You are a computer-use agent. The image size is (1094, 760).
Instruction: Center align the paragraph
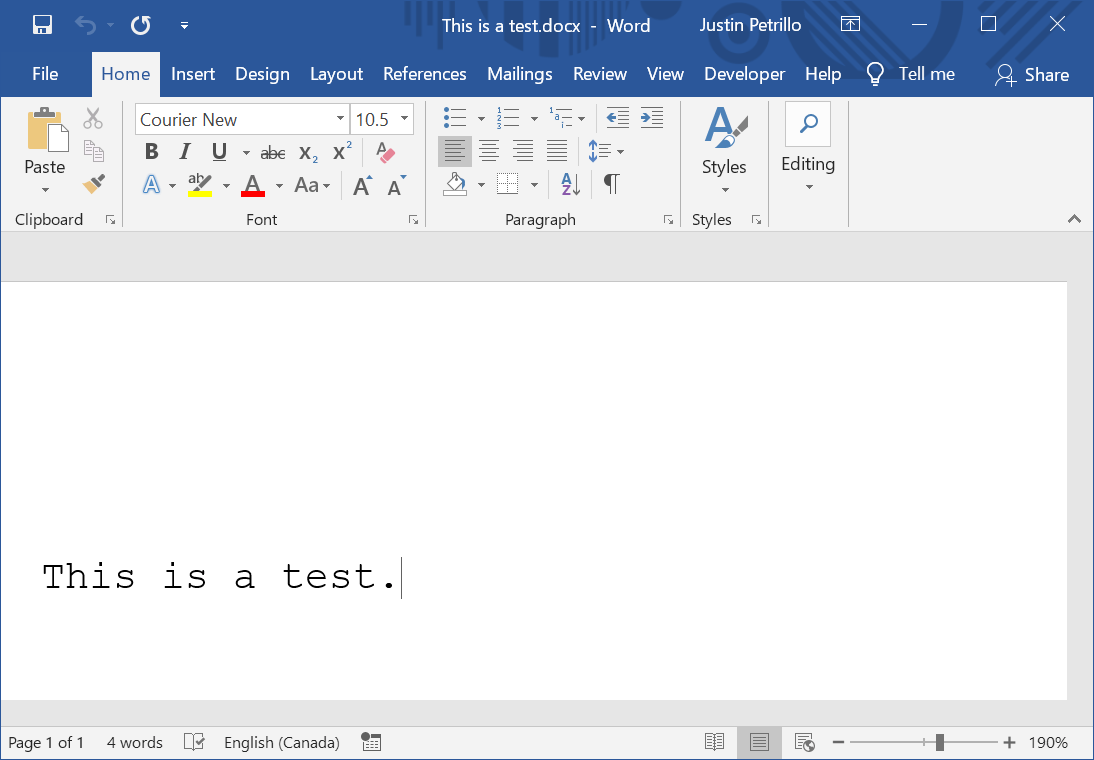point(489,151)
